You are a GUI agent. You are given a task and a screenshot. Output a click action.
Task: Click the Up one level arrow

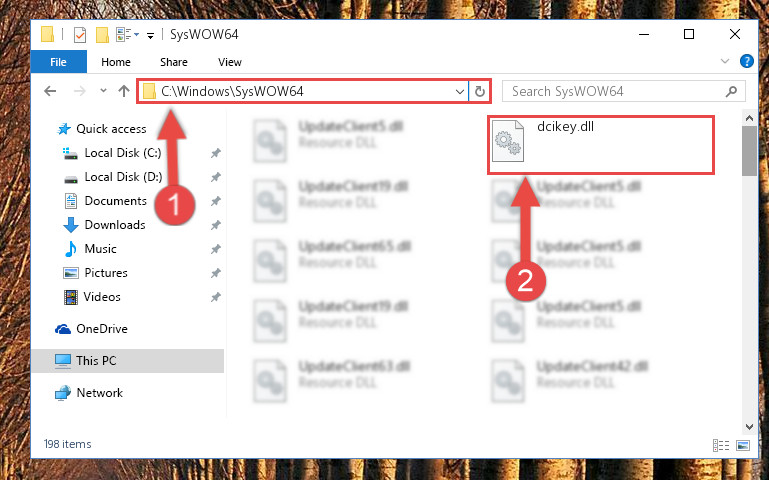[x=124, y=91]
